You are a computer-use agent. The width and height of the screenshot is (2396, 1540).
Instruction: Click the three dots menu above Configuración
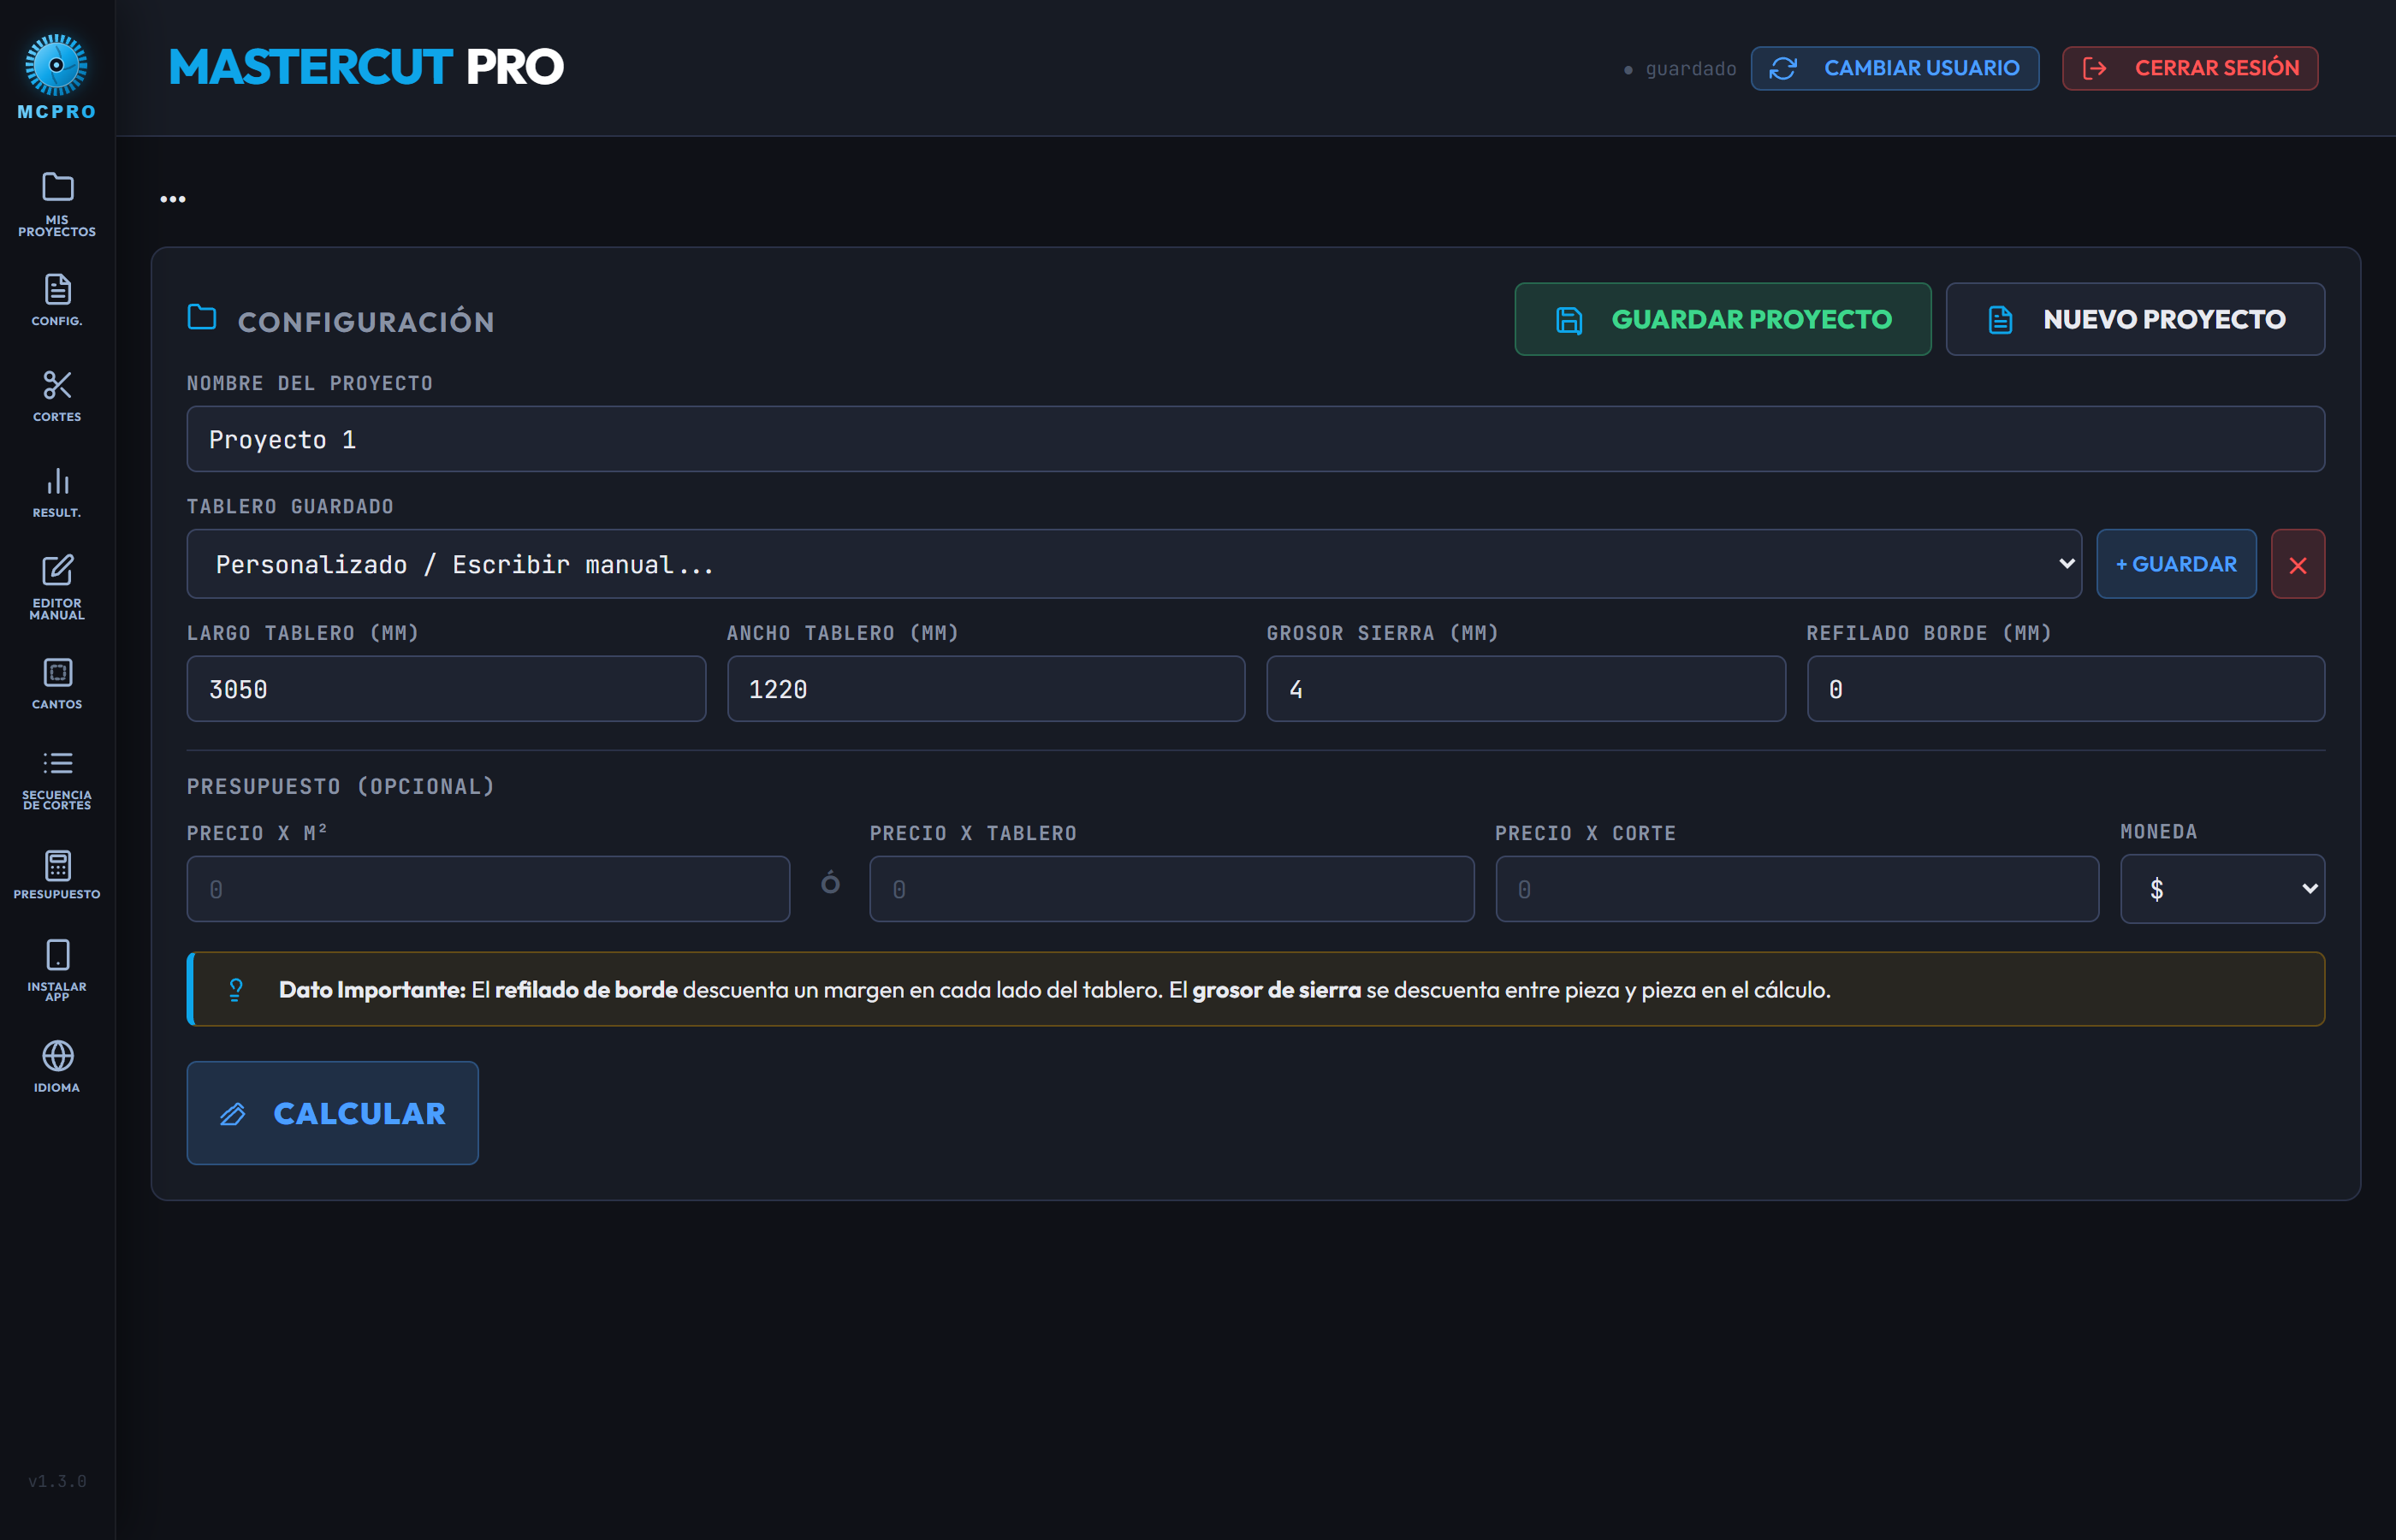[173, 199]
